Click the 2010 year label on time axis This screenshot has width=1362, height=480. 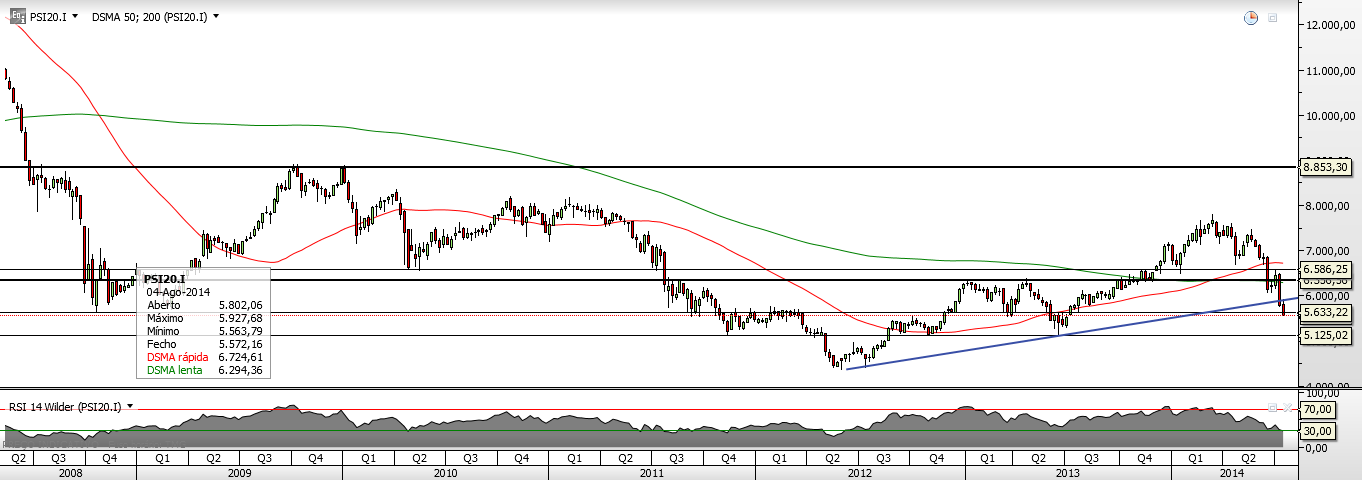coord(445,472)
